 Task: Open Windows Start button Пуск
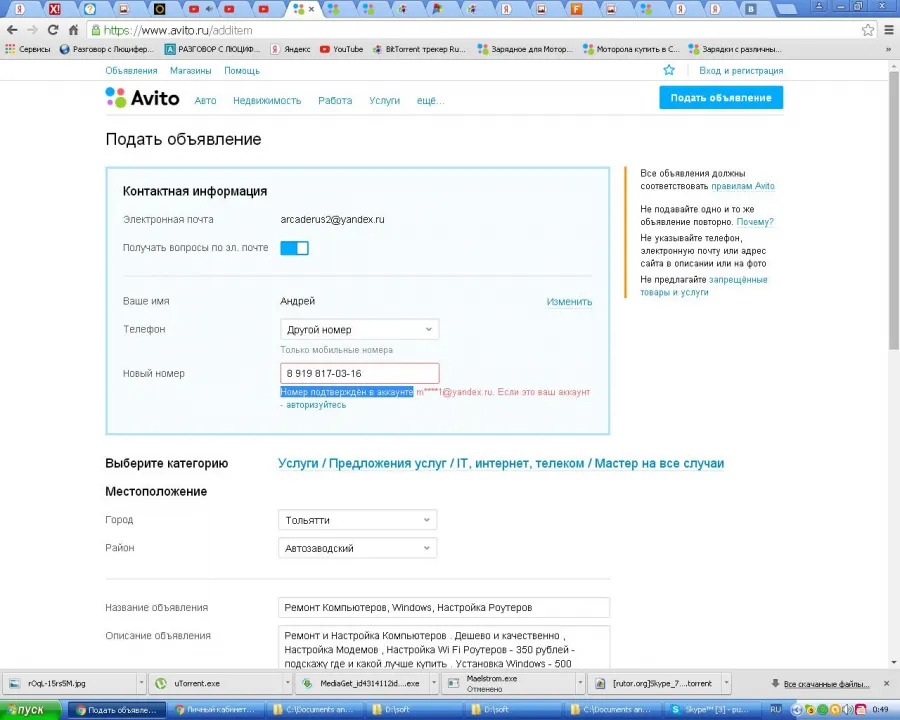click(x=30, y=710)
